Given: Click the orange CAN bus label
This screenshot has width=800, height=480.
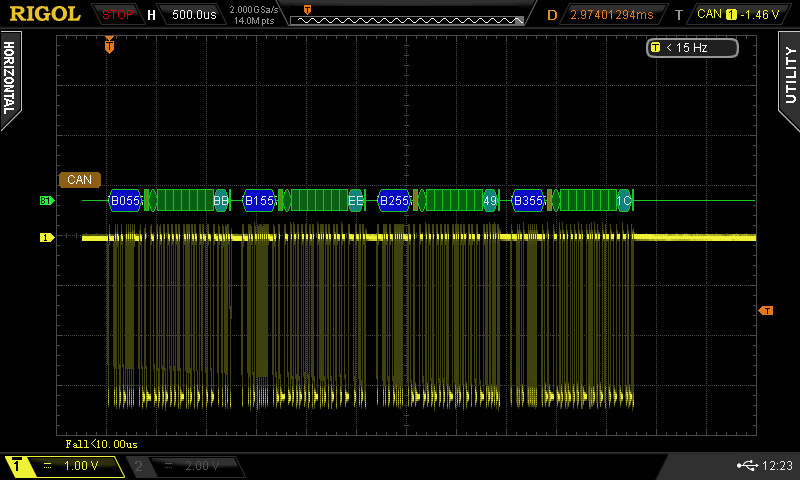Looking at the screenshot, I should point(79,180).
